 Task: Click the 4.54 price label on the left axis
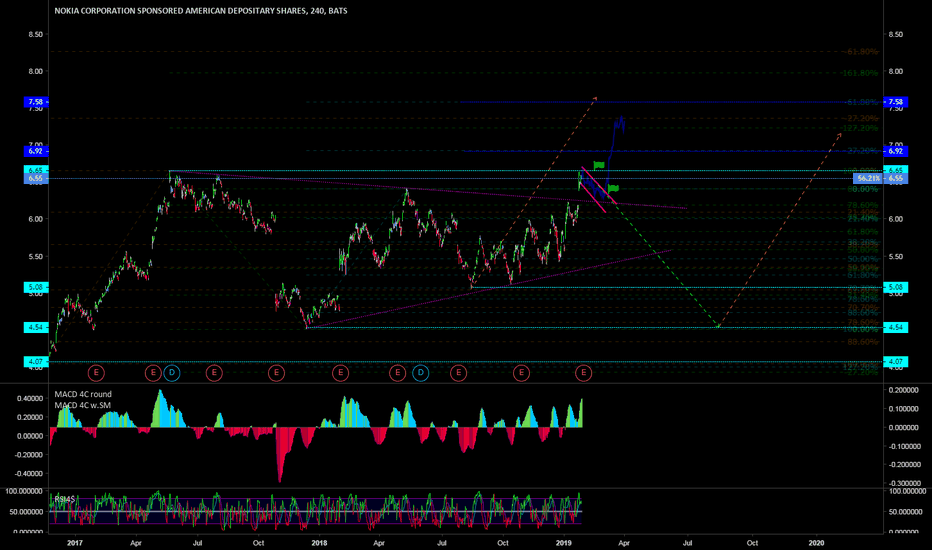(x=36, y=328)
